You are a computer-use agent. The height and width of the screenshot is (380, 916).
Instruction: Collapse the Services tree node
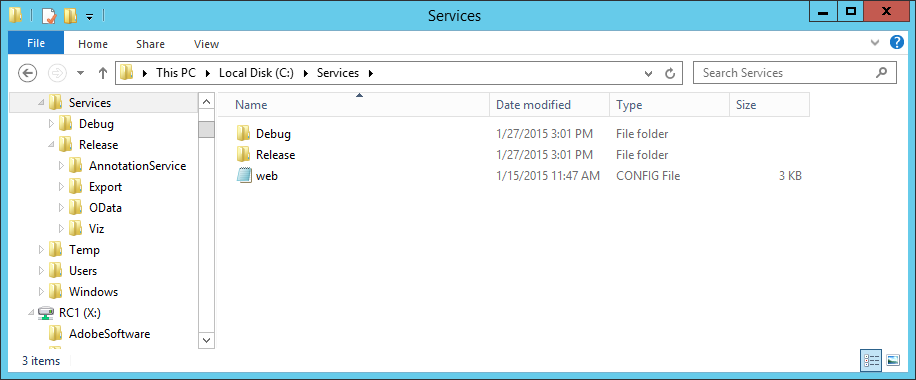[x=41, y=103]
